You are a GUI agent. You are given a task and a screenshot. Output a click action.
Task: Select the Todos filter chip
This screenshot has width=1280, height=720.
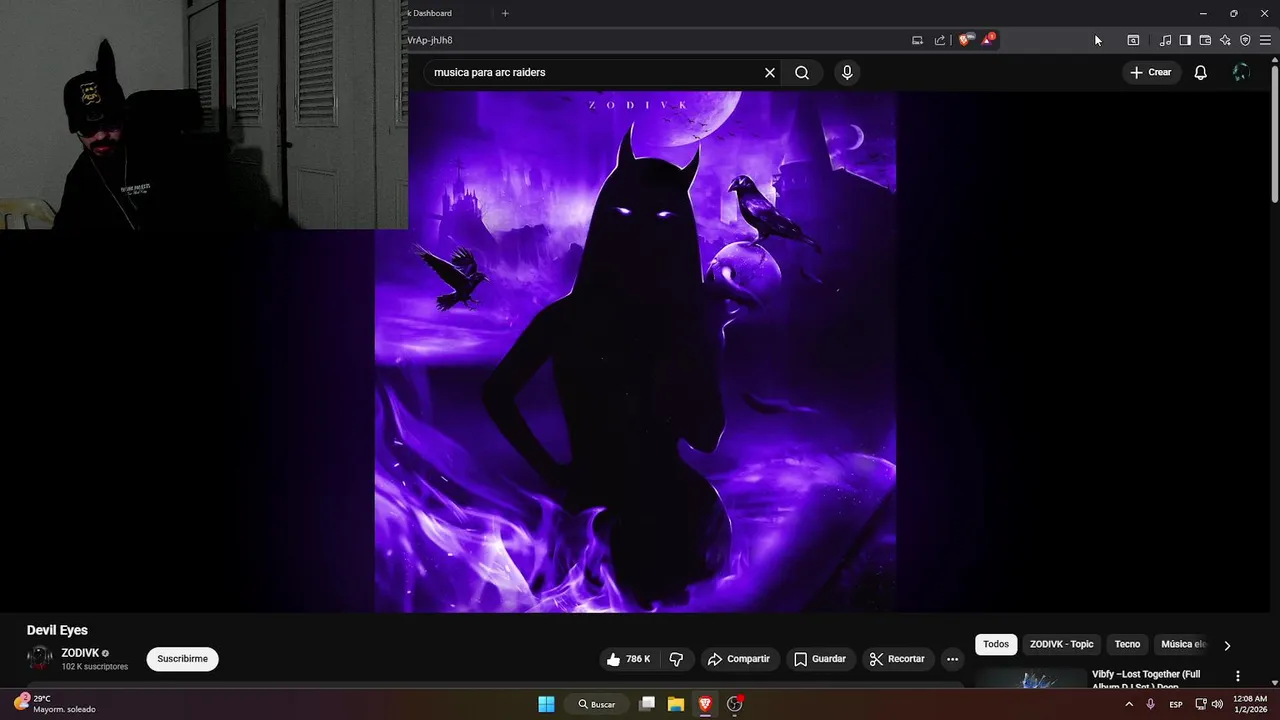point(996,644)
